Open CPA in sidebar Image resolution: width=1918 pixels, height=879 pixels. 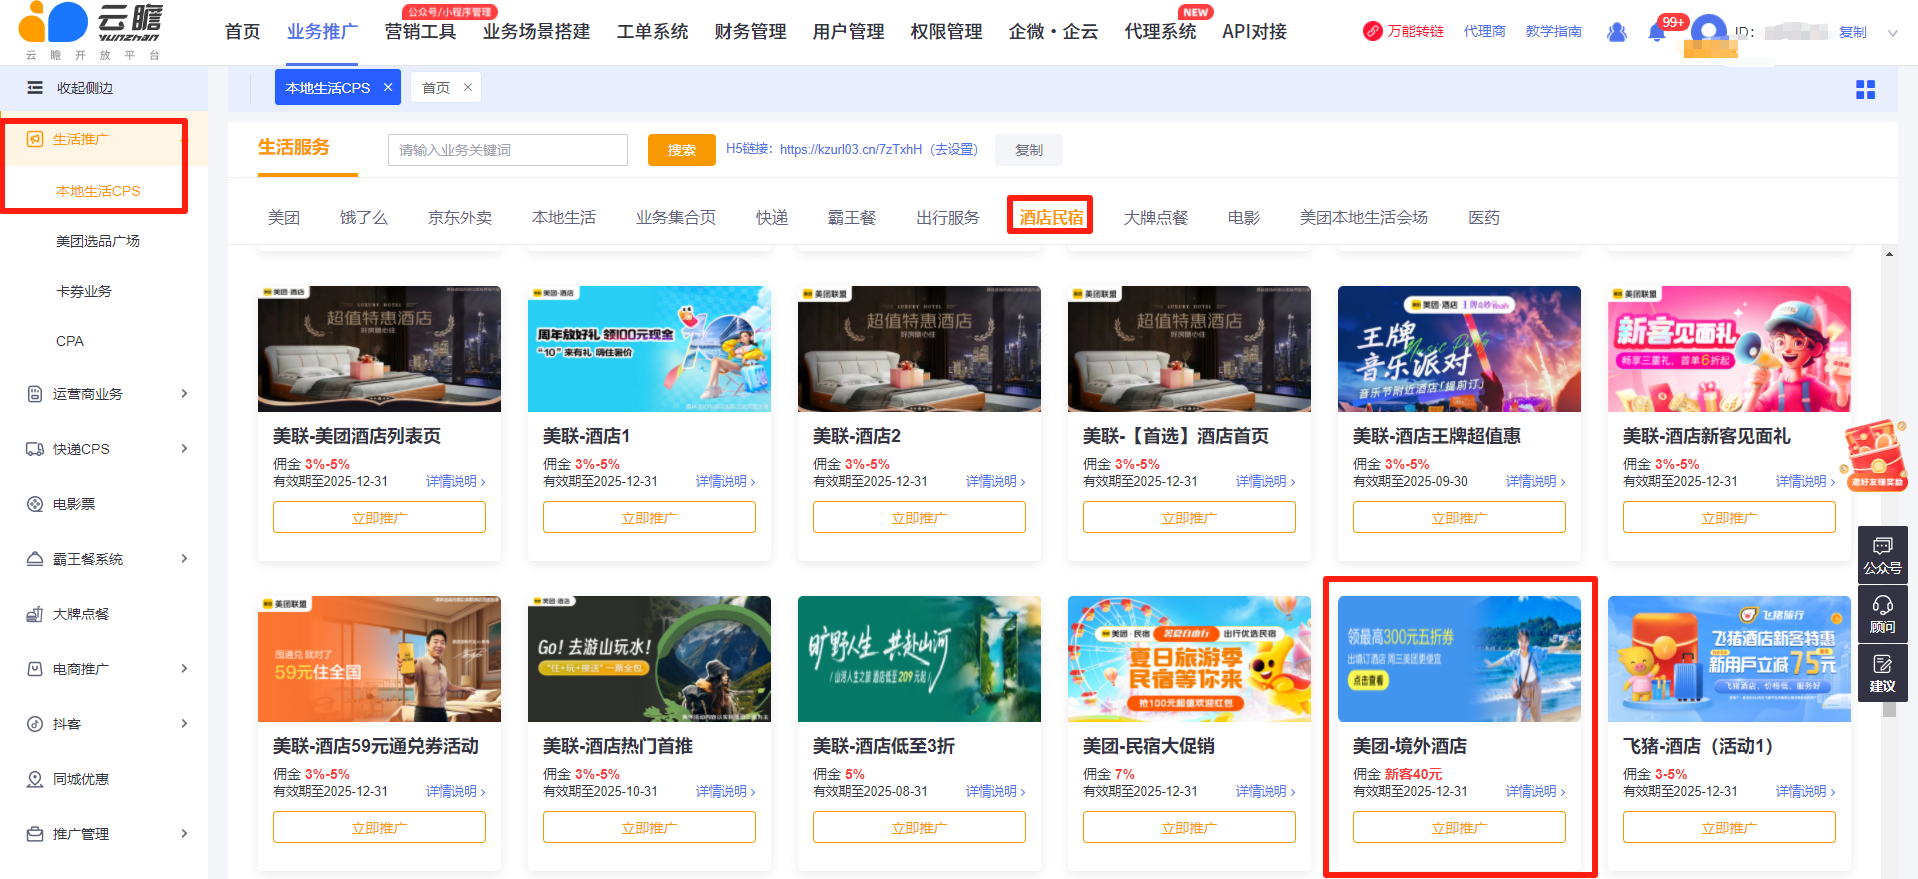(x=70, y=341)
